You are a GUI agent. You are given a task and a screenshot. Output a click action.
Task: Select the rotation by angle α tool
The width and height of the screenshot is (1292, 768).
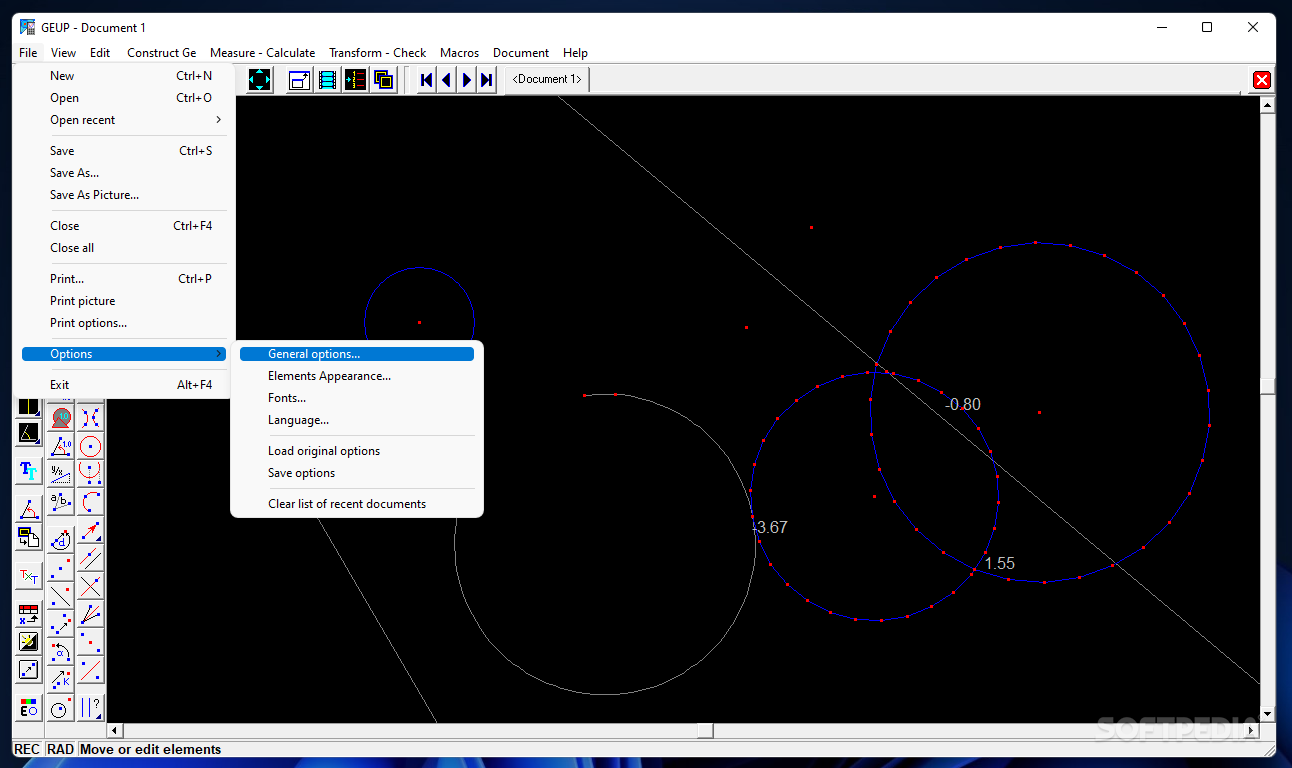pos(61,651)
